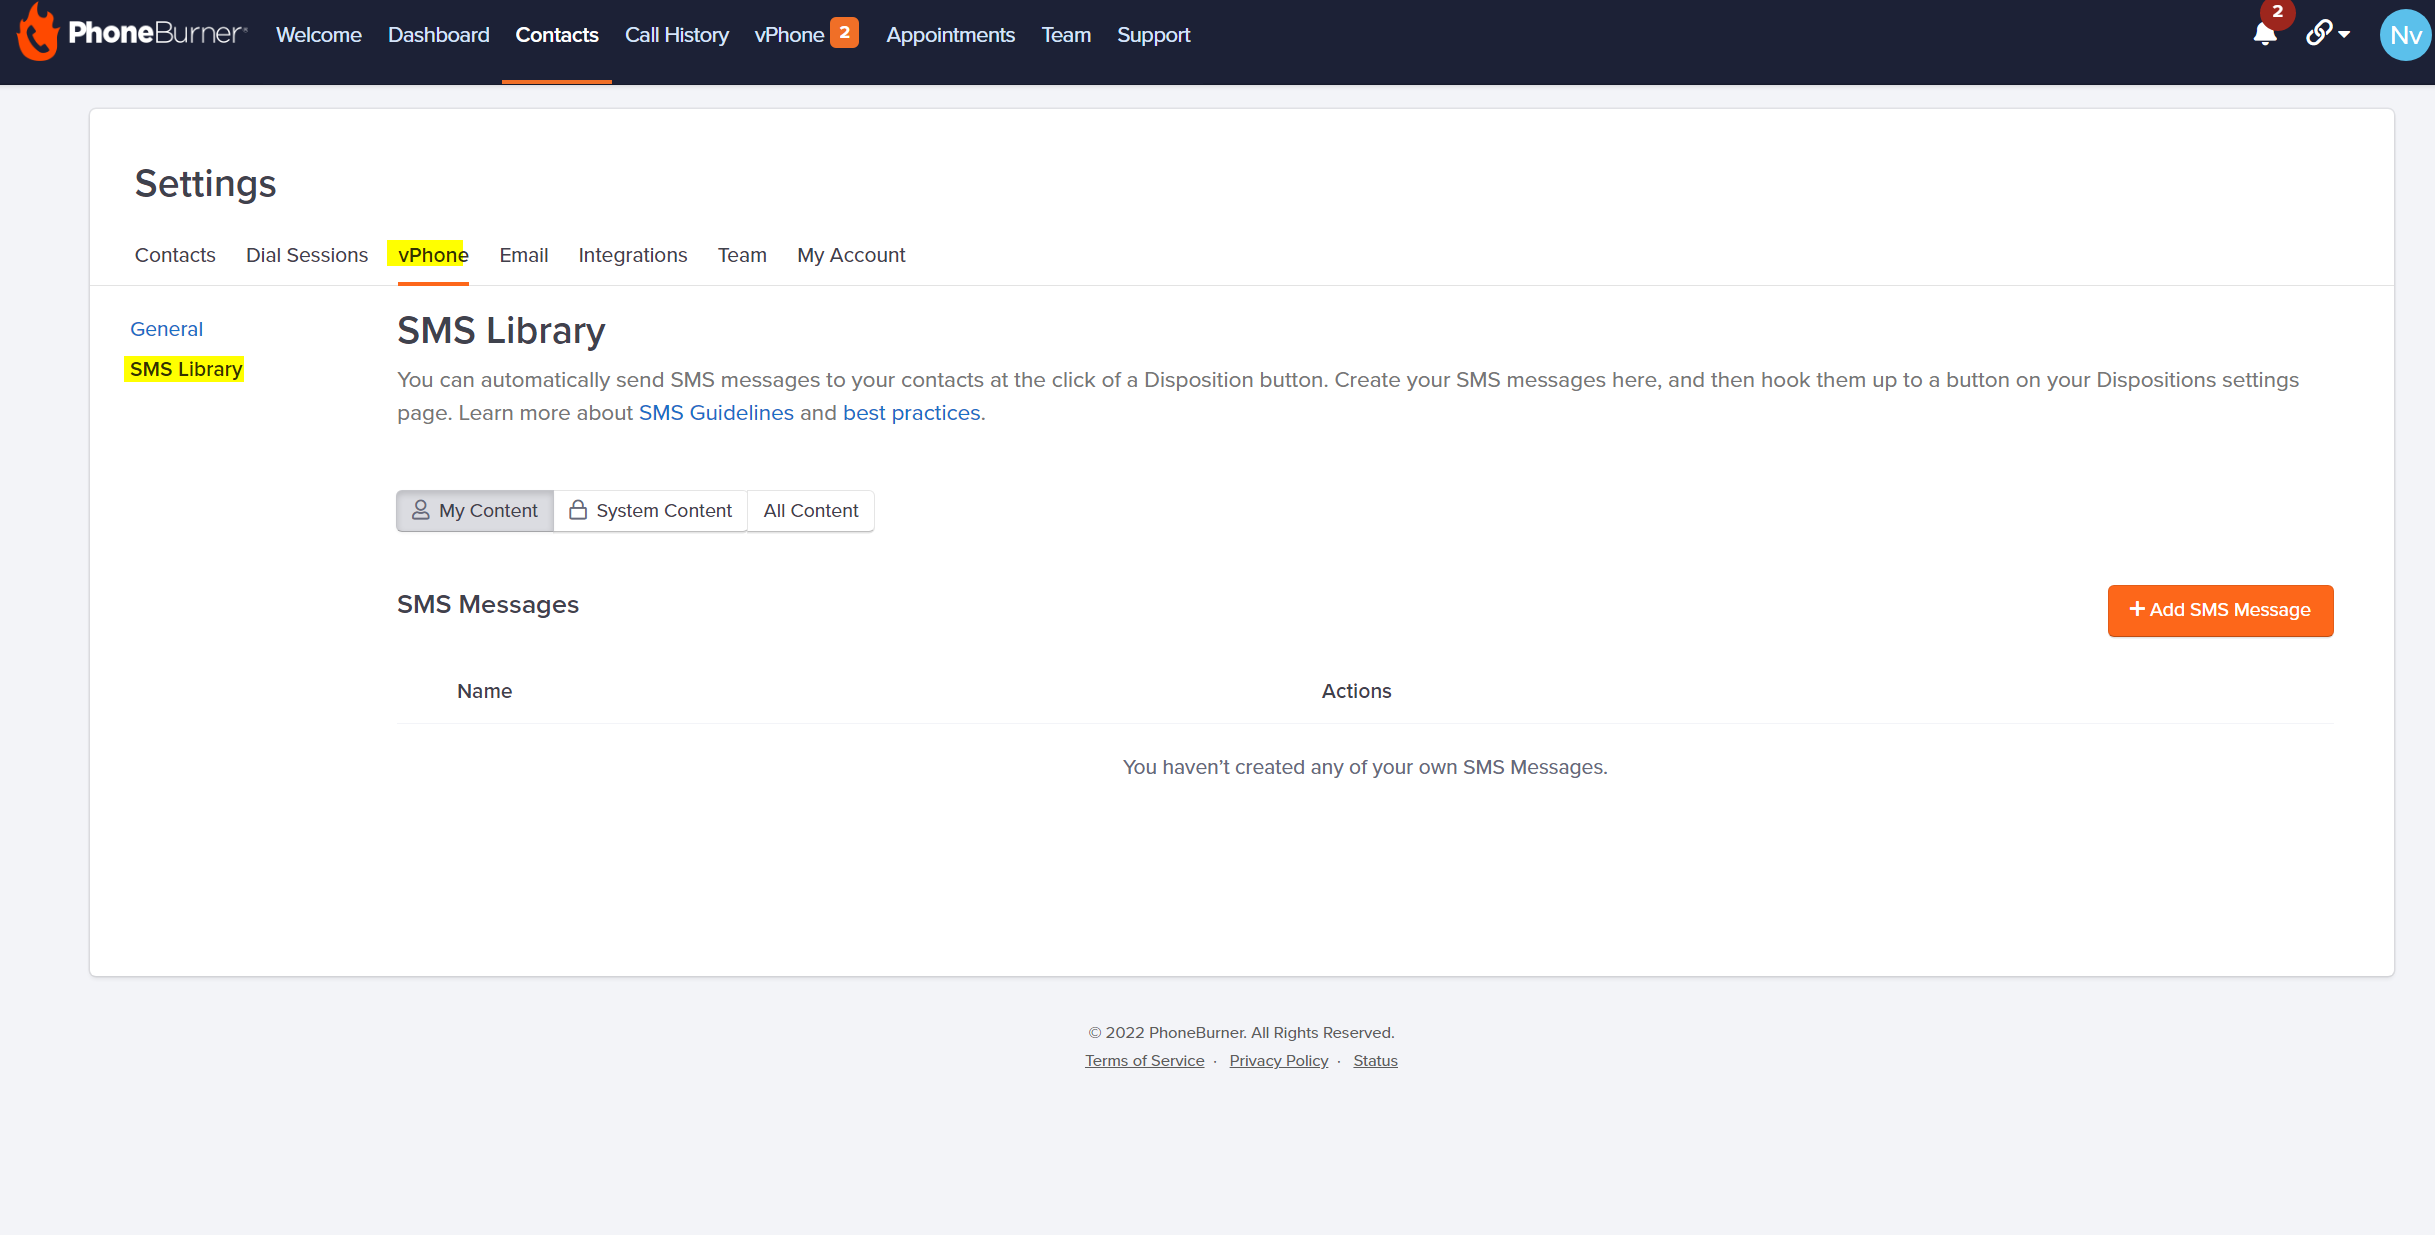Viewport: 2435px width, 1235px height.
Task: Open the Team settings tab
Action: [x=742, y=255]
